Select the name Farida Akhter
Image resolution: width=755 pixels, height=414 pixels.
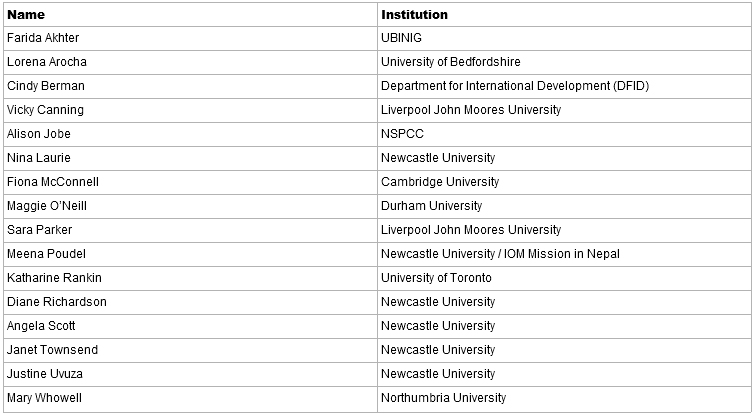[43, 38]
